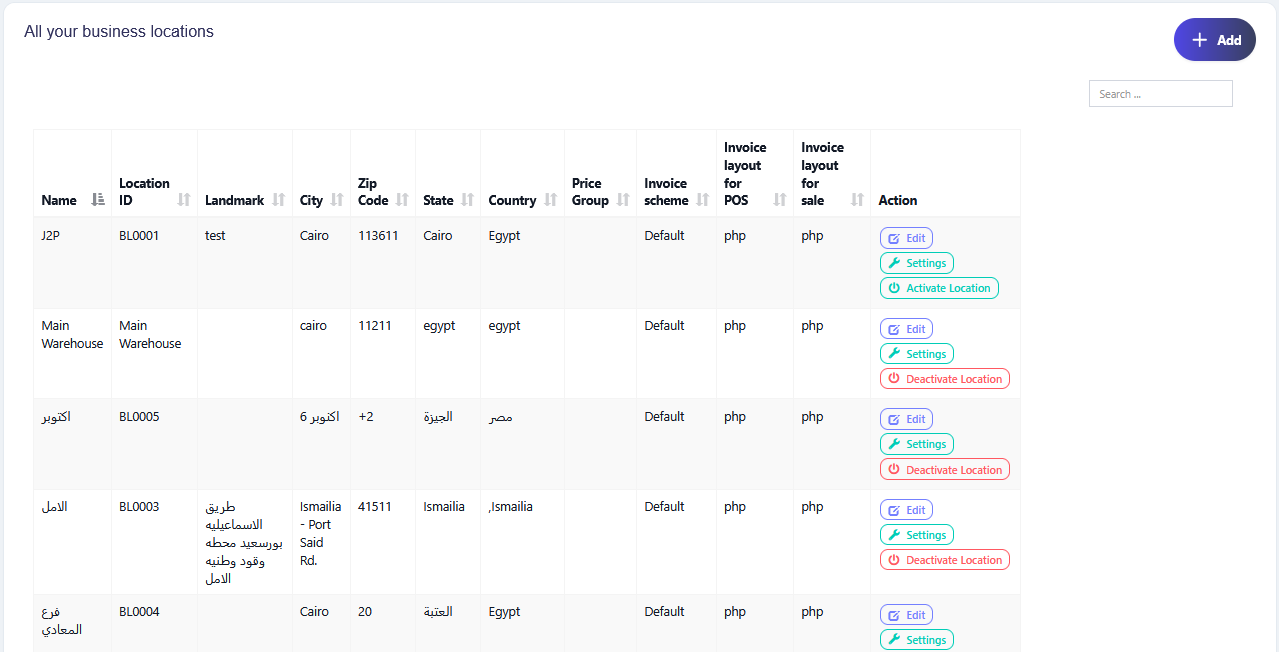
Task: Sort the Country column via arrows
Action: coord(550,200)
